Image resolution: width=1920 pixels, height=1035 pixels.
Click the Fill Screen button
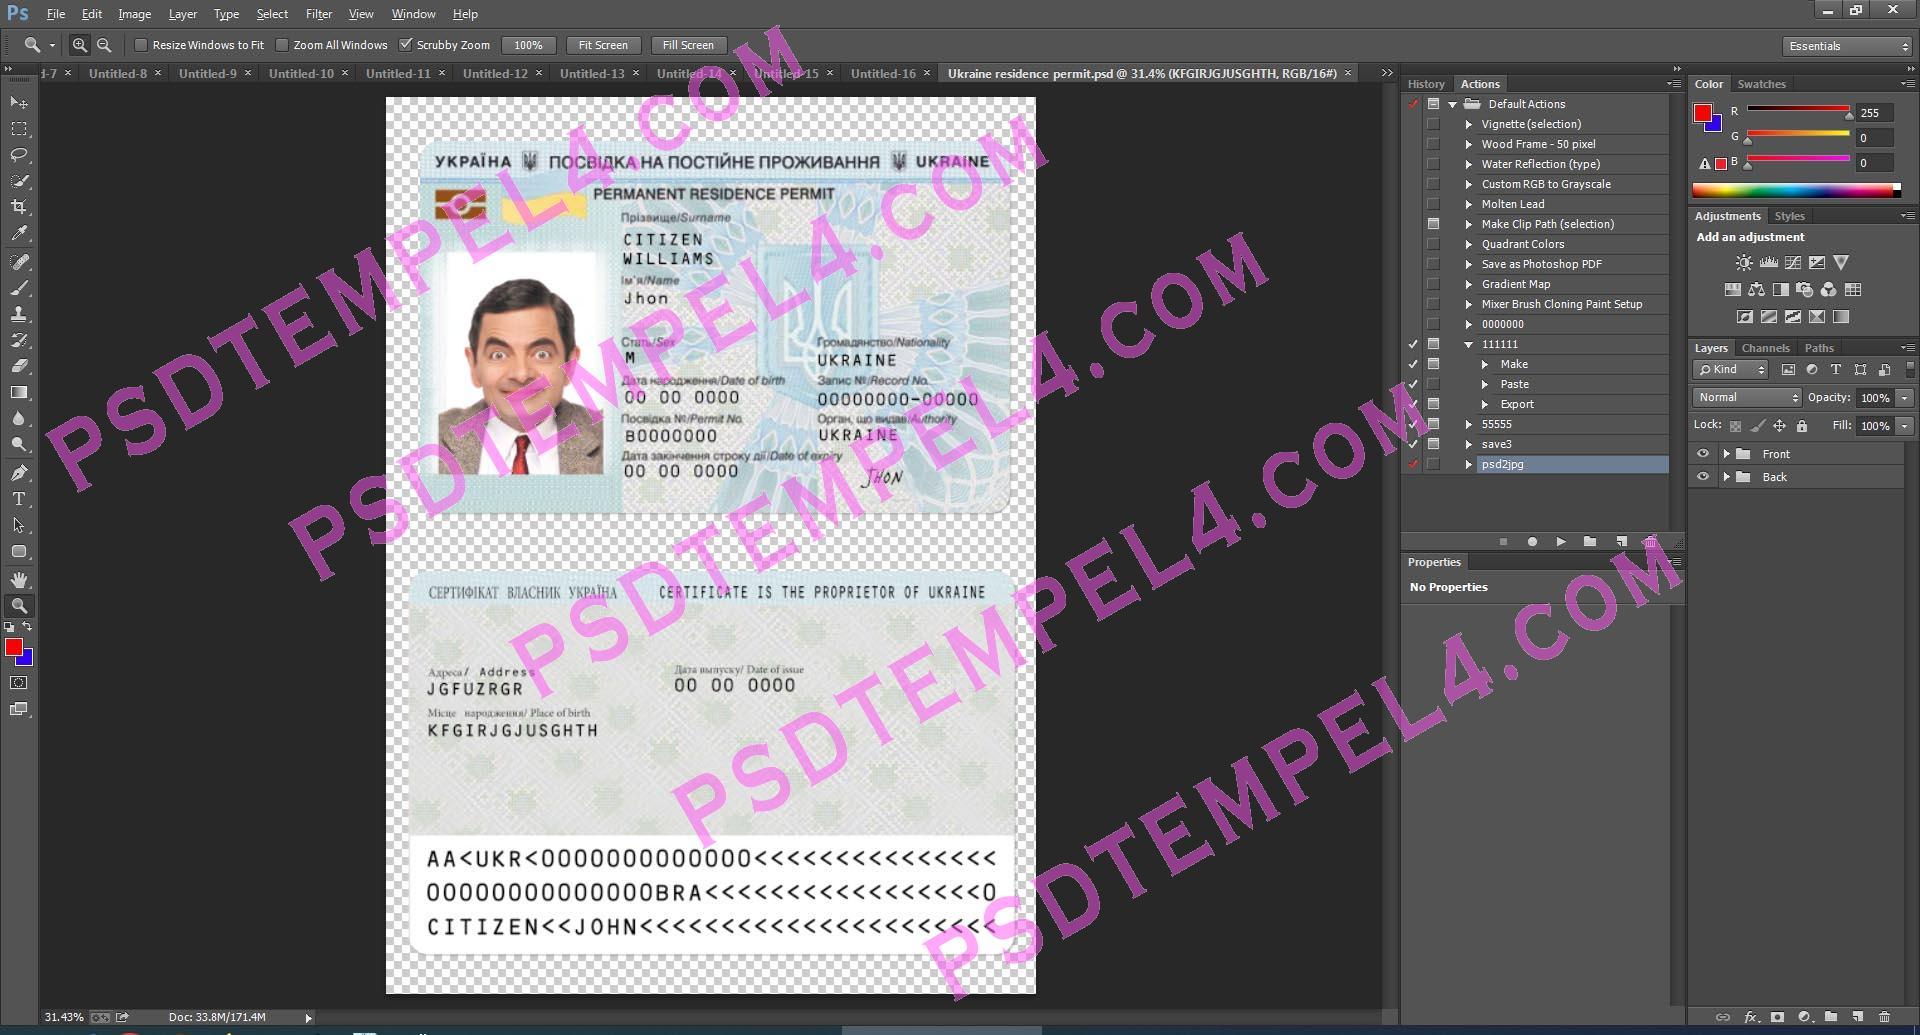pyautogui.click(x=688, y=45)
